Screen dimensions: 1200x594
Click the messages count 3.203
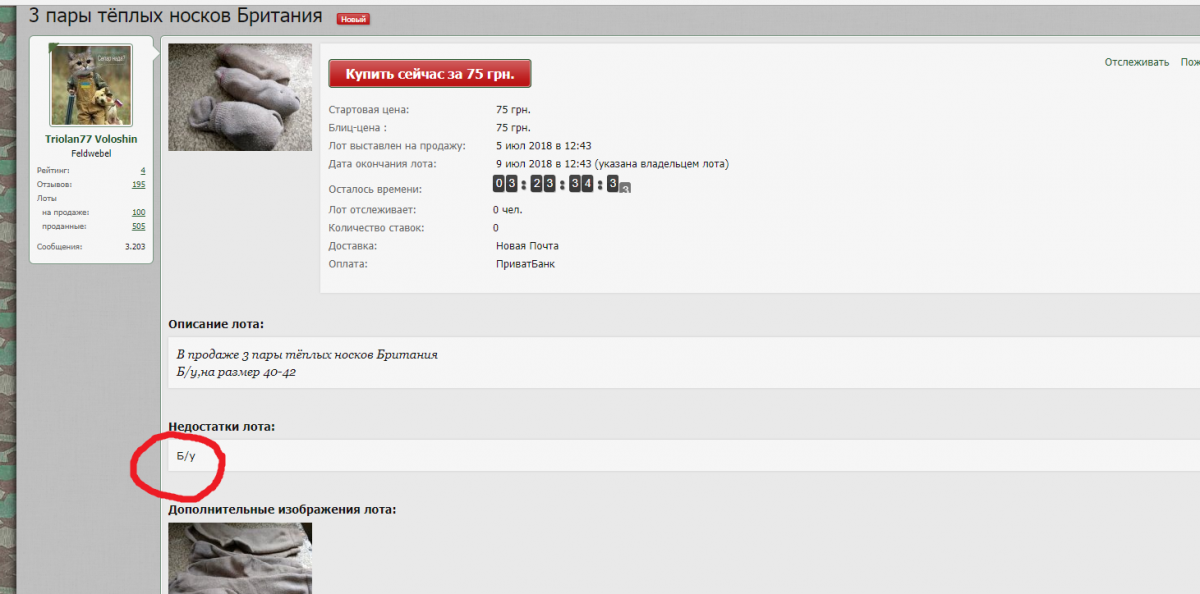coord(134,246)
